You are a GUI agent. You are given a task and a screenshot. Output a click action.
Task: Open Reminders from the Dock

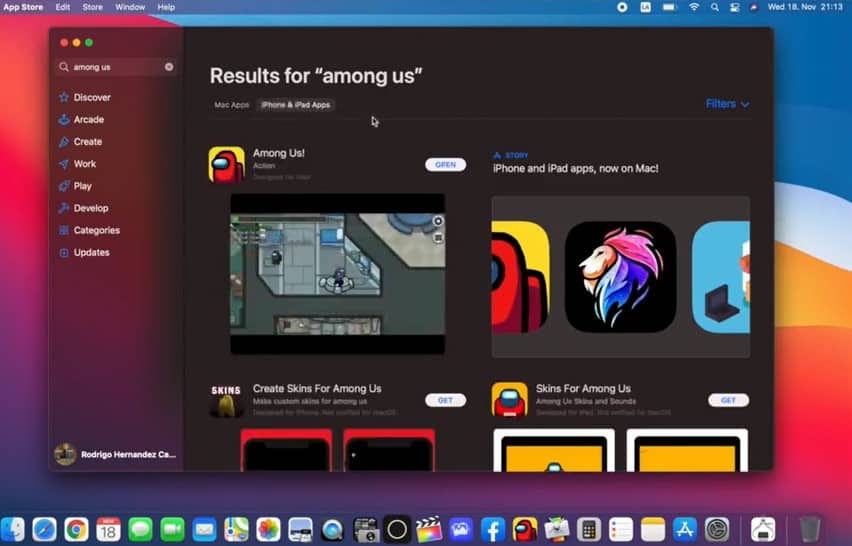click(x=621, y=529)
